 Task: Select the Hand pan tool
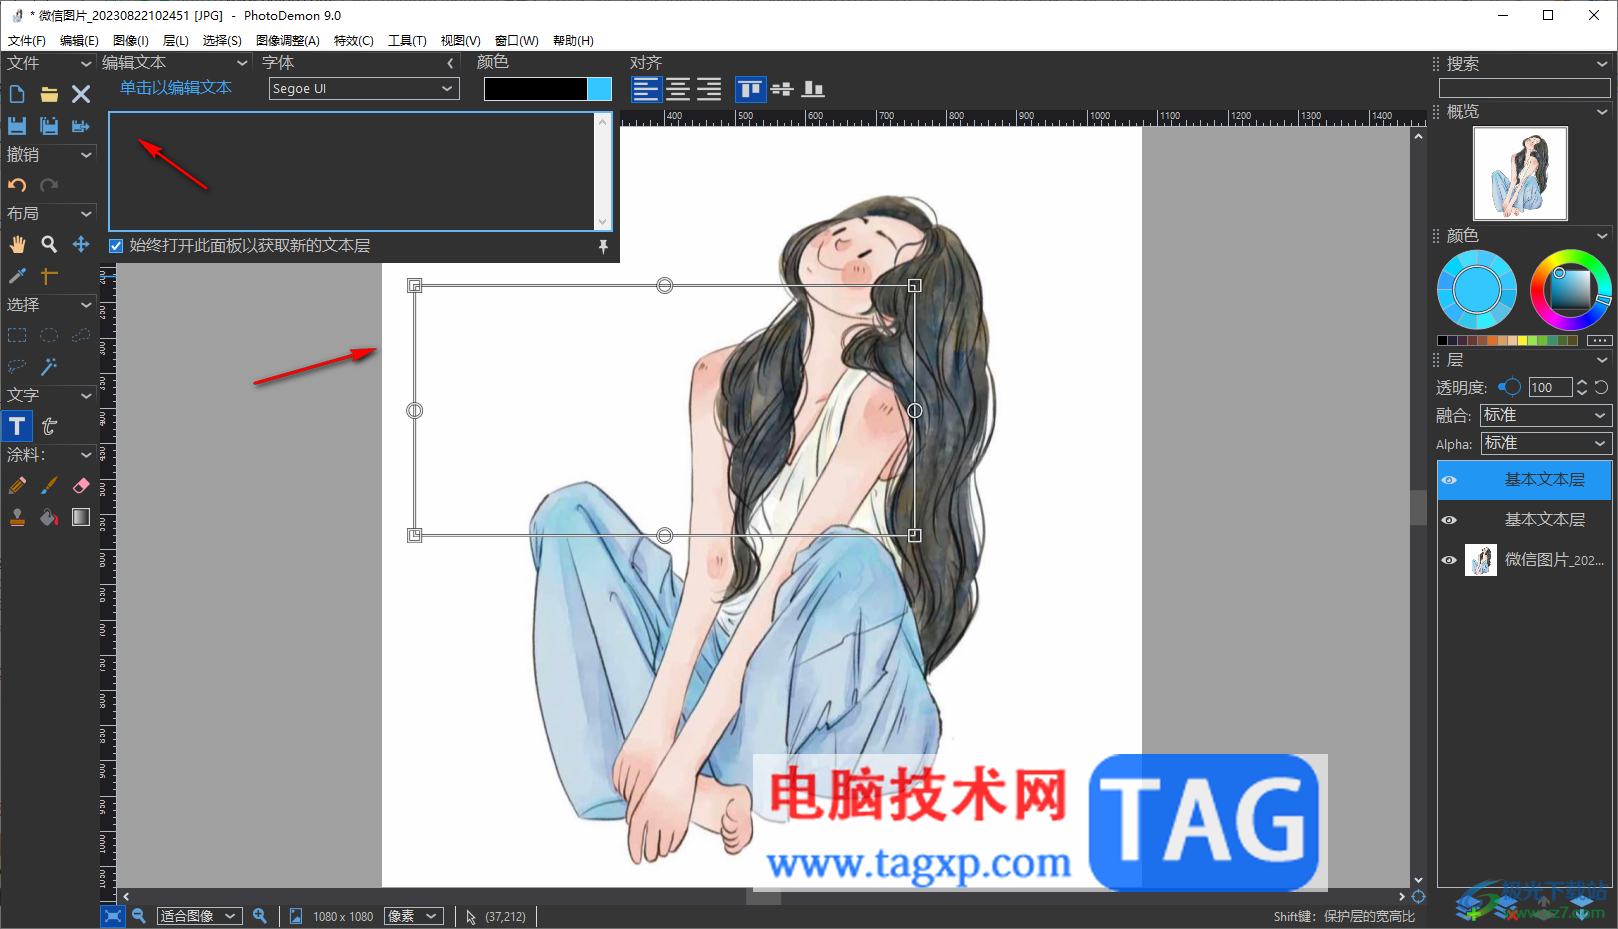18,245
